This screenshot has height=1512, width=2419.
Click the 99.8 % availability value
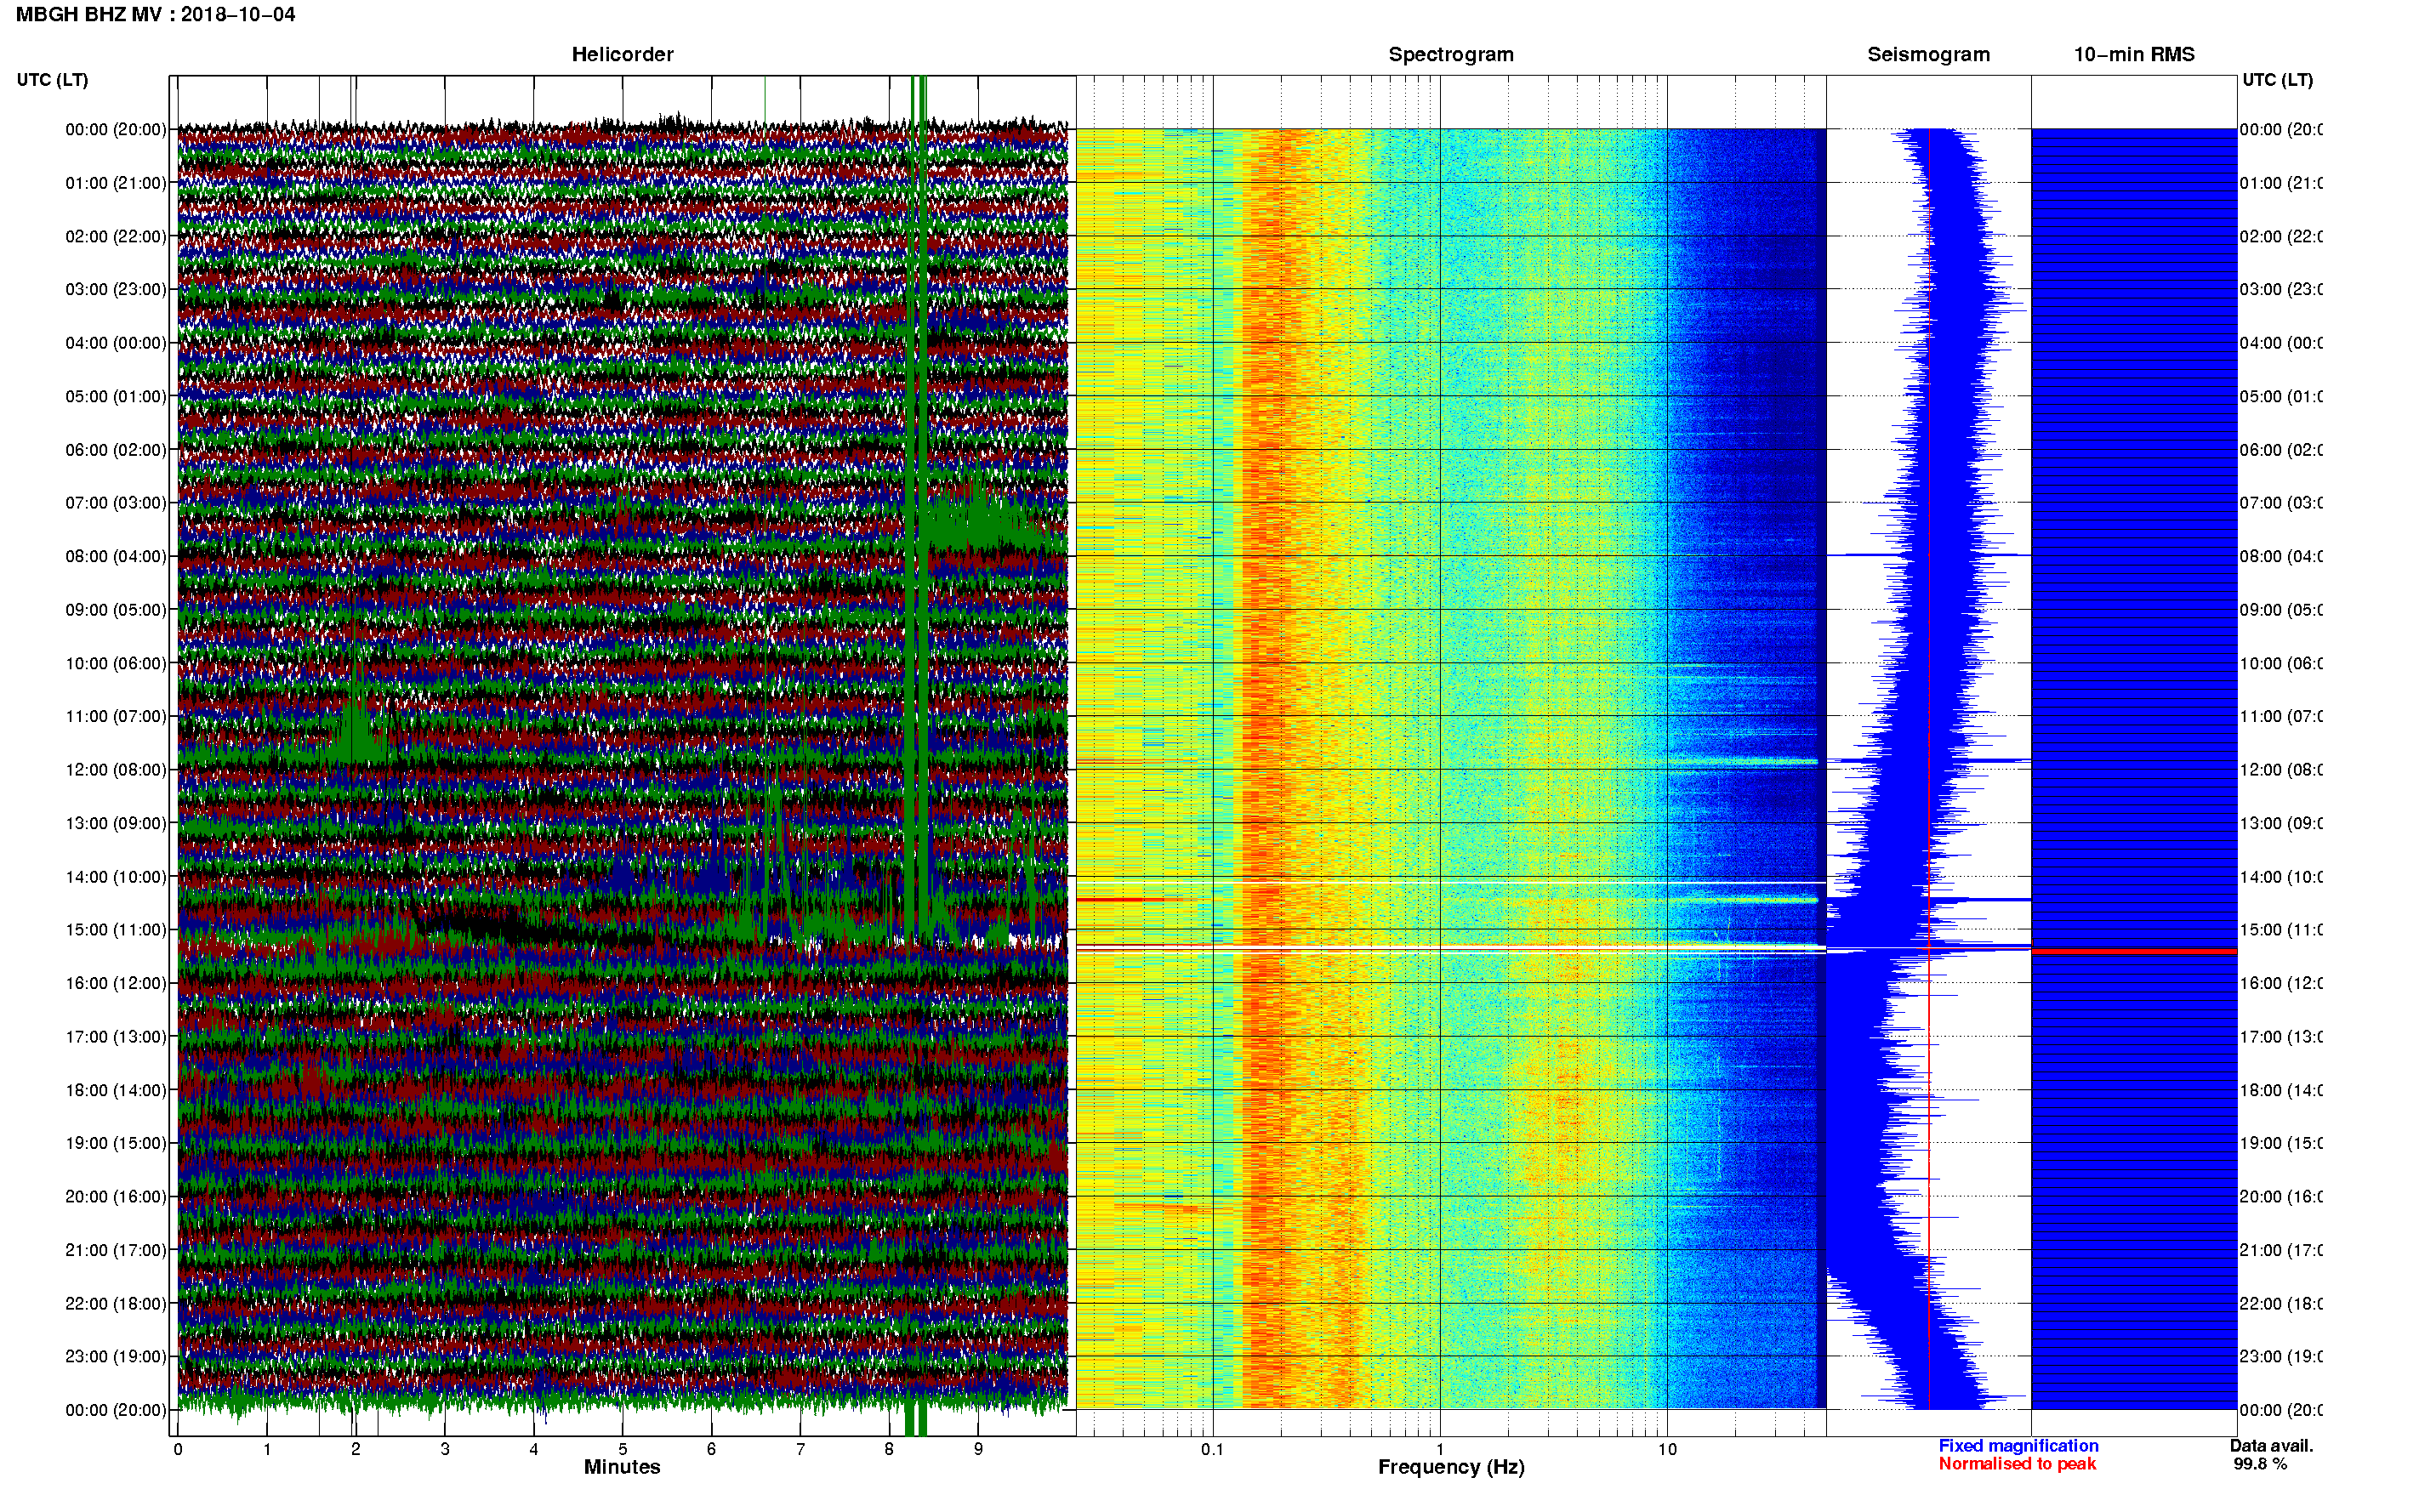tap(2260, 1464)
